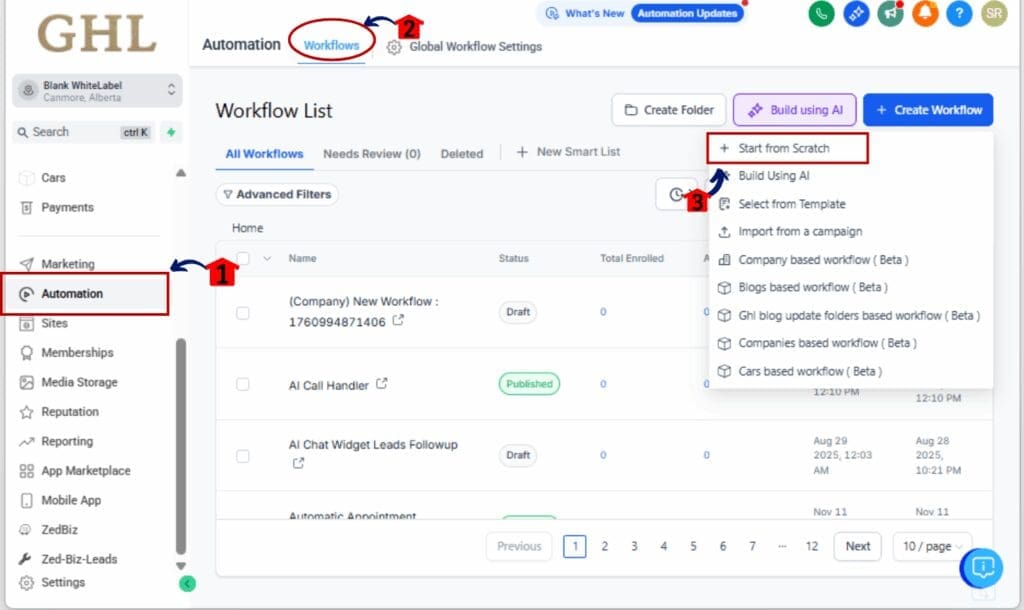Click the Create Workflow button

click(x=928, y=110)
